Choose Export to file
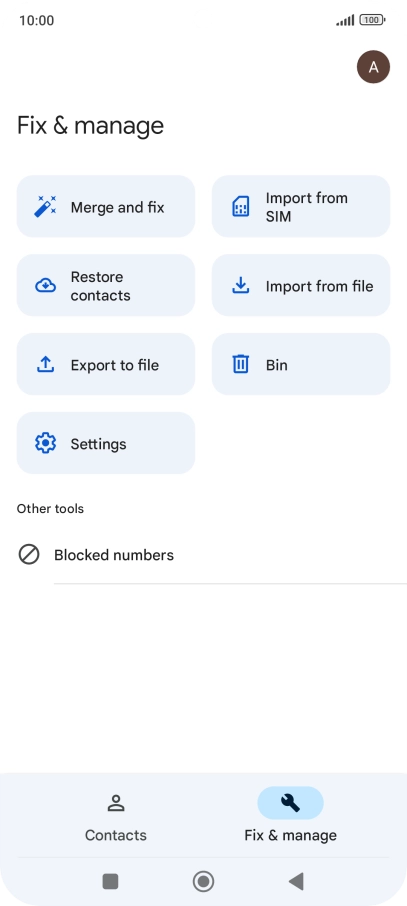 (x=106, y=364)
